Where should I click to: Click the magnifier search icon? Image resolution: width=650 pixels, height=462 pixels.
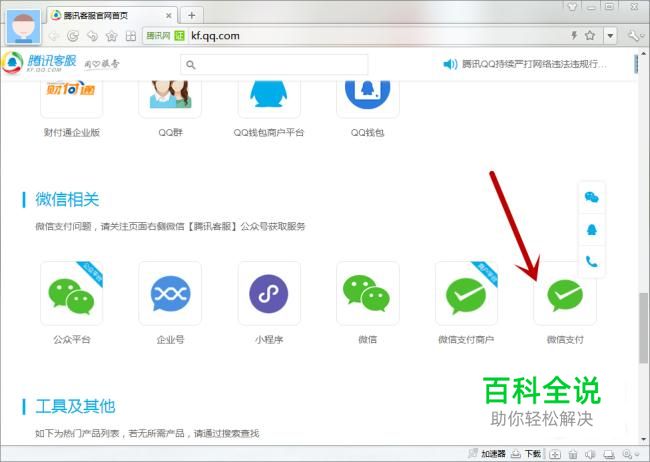(x=191, y=65)
